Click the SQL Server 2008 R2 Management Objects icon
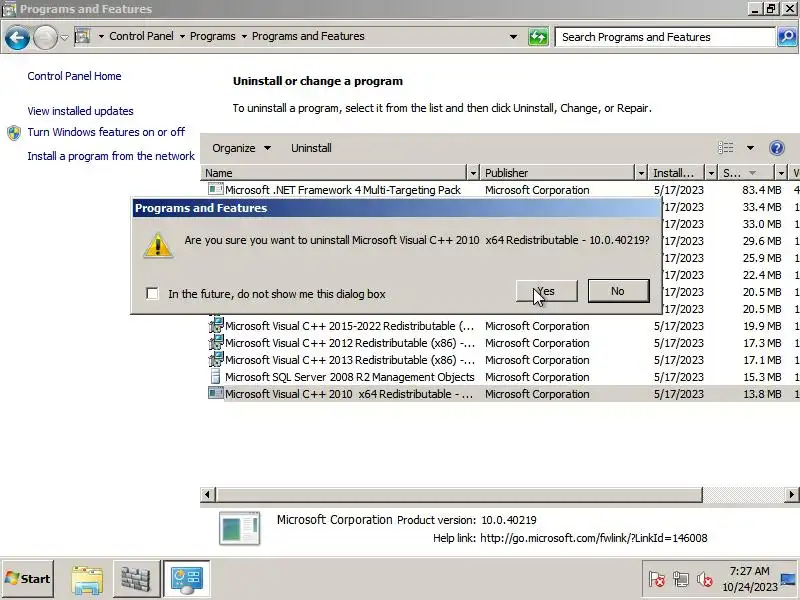 [216, 377]
